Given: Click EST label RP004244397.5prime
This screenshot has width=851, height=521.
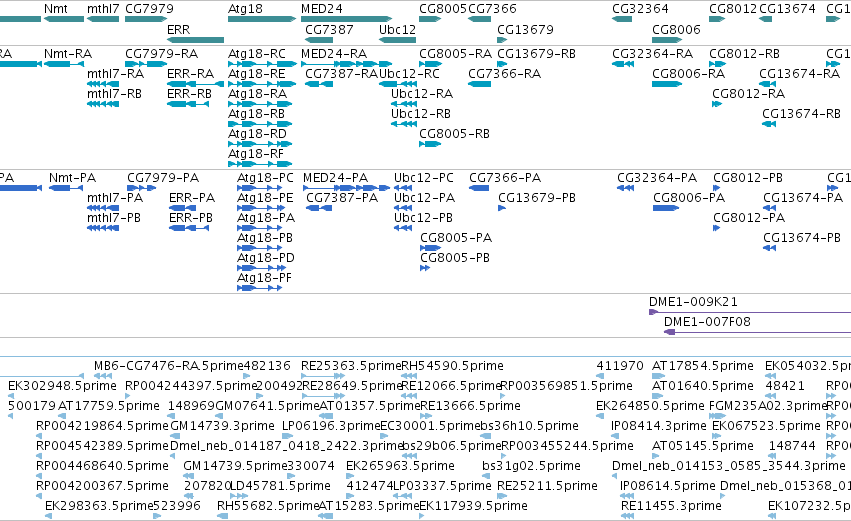Looking at the screenshot, I should click(x=190, y=386).
